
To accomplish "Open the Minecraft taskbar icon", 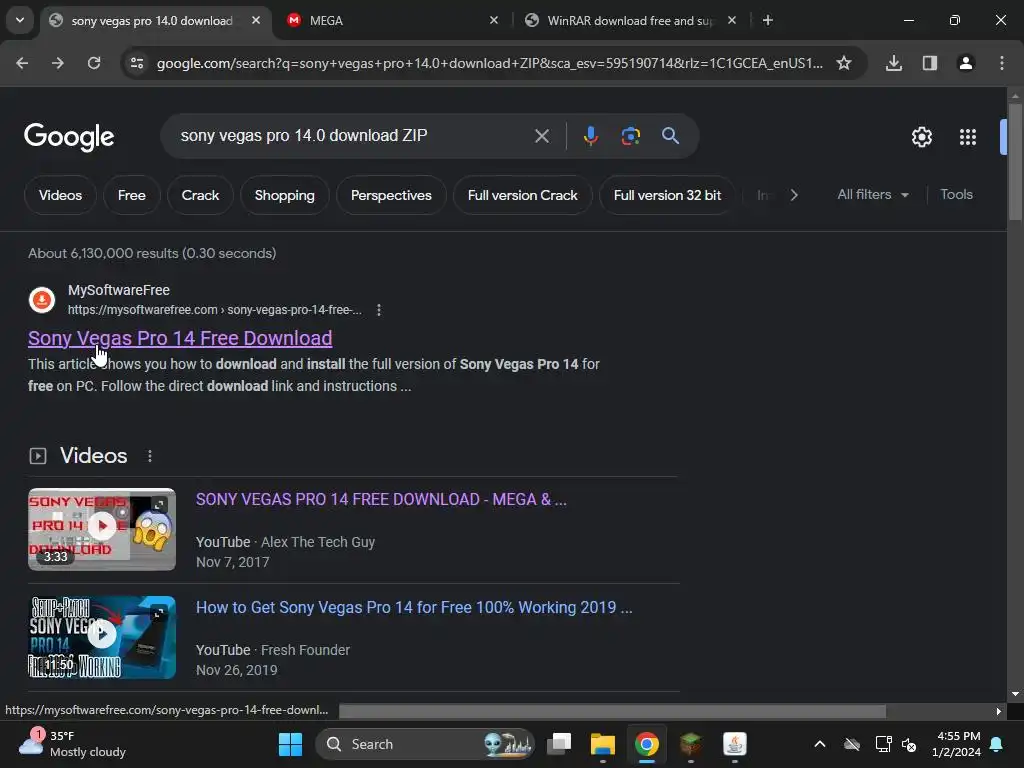I will (690, 744).
